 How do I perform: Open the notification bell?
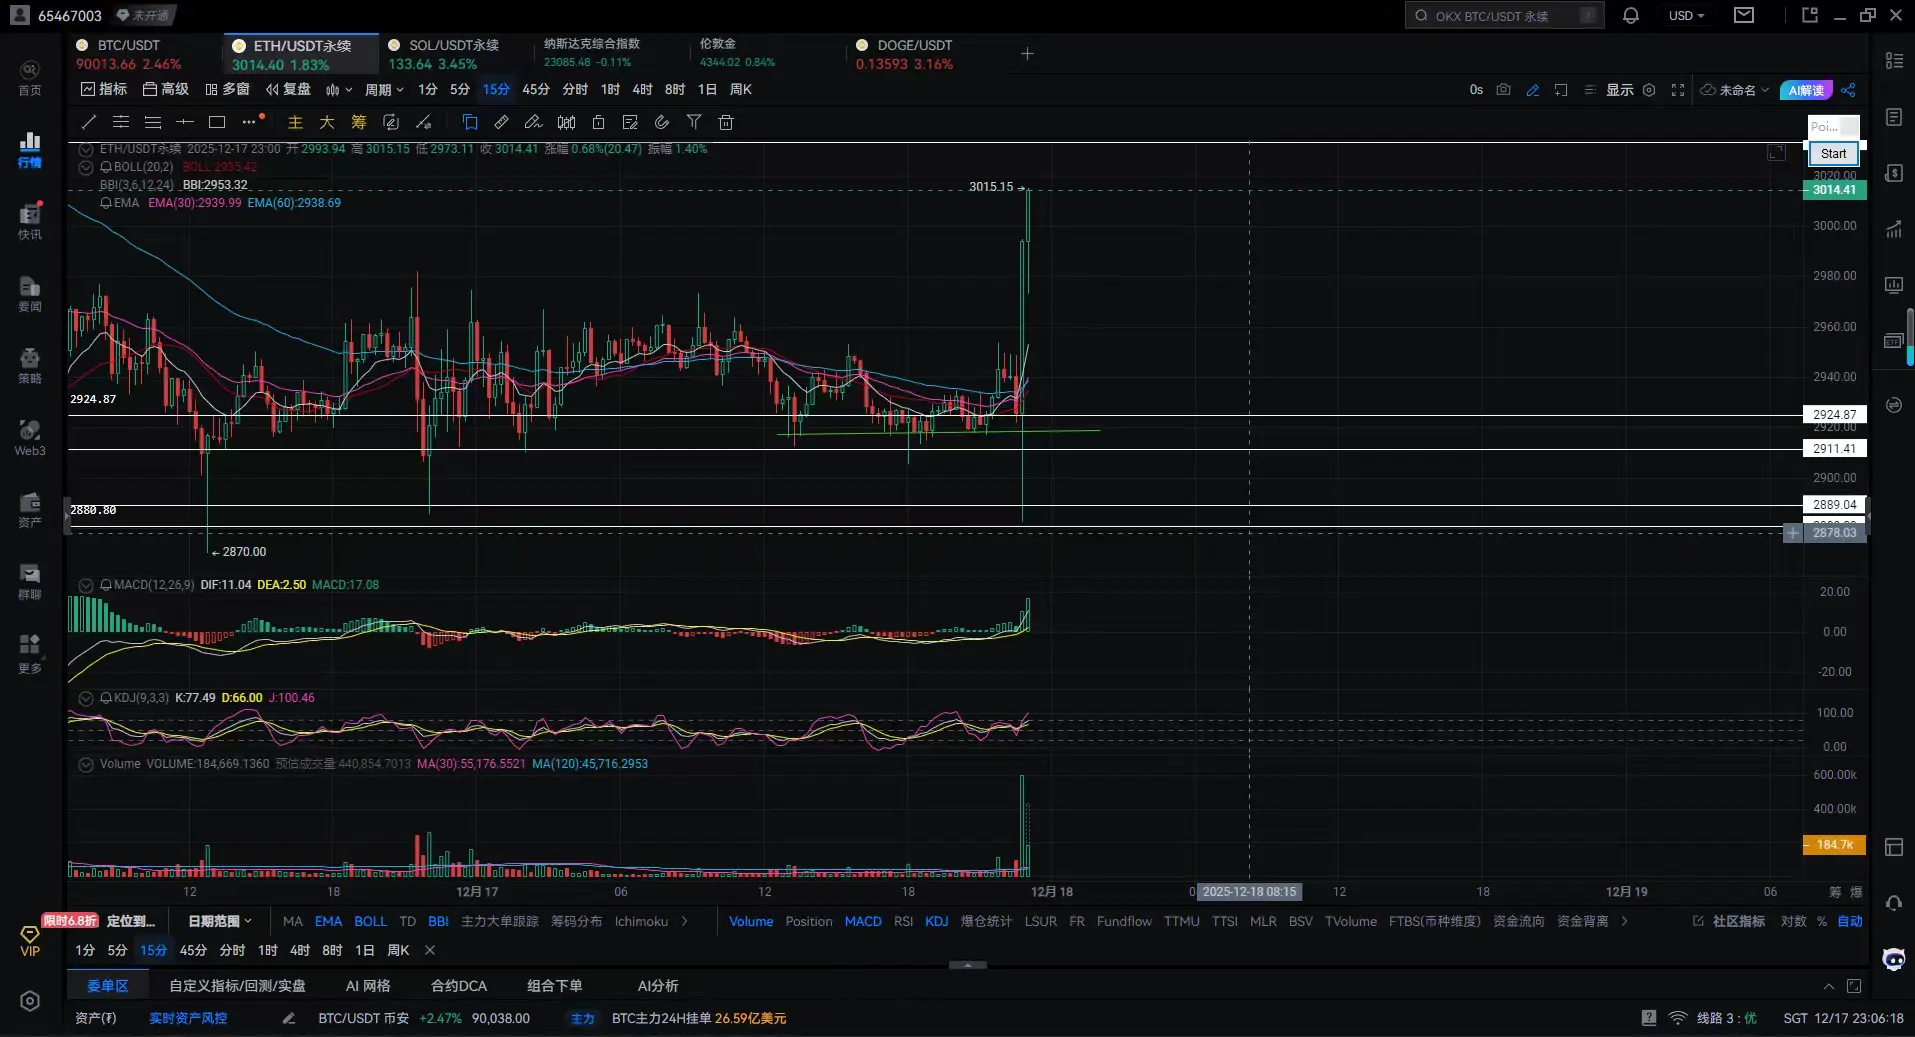[1630, 16]
